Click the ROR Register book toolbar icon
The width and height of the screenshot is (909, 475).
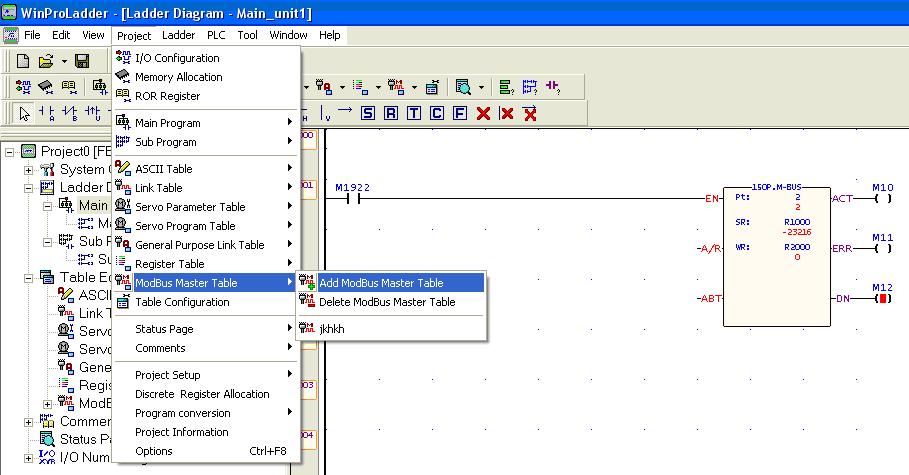tap(69, 87)
